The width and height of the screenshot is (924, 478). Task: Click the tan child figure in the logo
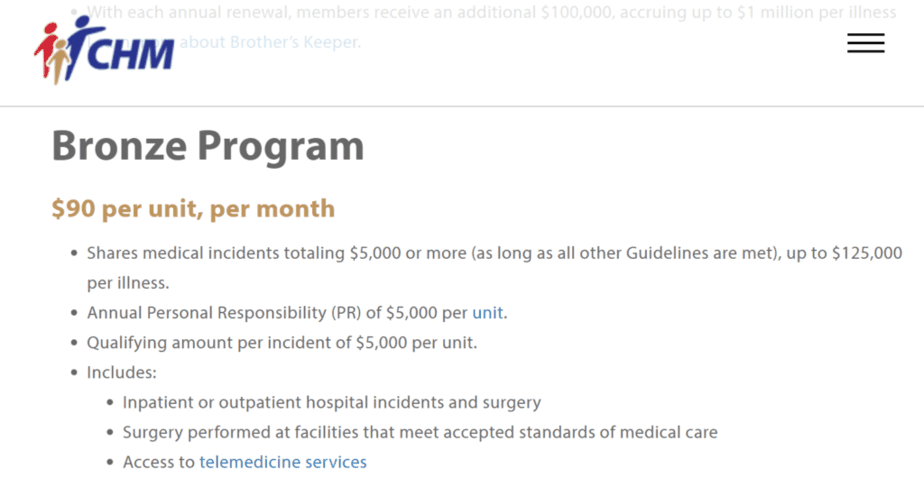pyautogui.click(x=58, y=62)
